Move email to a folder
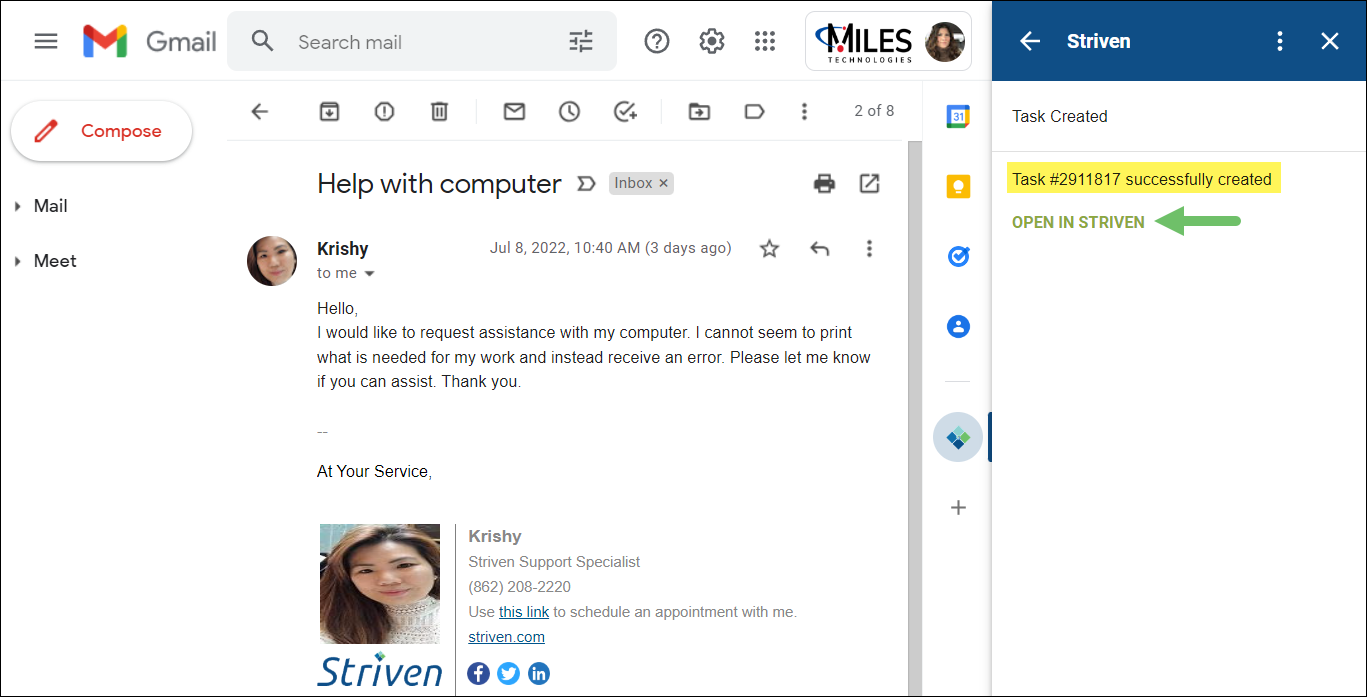Screen dimensions: 1367x697 [699, 111]
